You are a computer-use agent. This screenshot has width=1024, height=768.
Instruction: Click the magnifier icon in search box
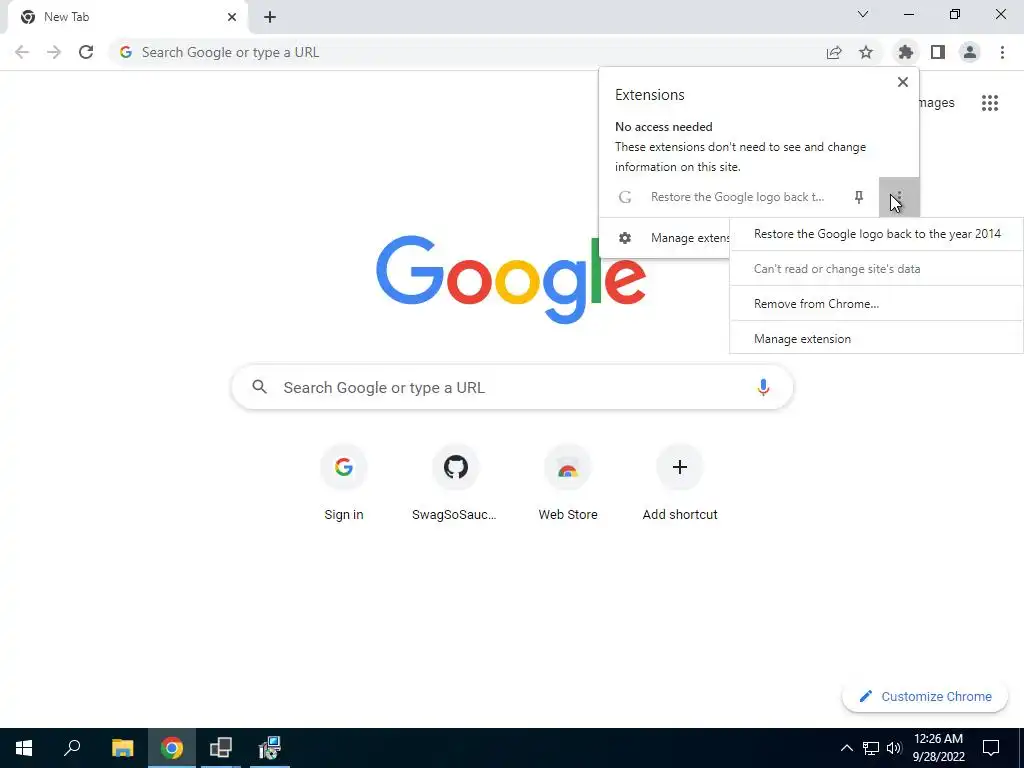[259, 387]
